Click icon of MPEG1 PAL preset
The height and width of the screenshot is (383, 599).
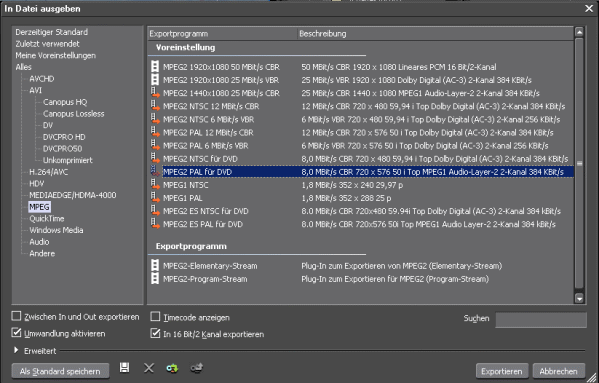pos(155,198)
